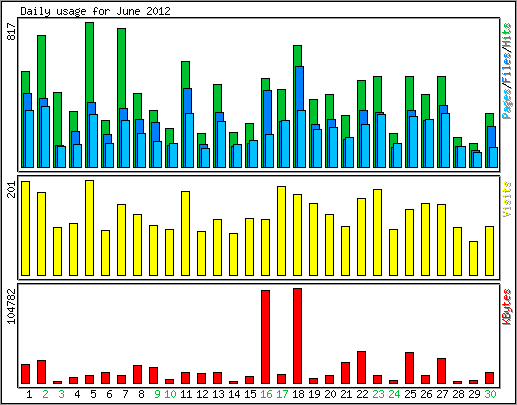Select day label "15"
Image resolution: width=517 pixels, height=405 pixels.
(250, 394)
